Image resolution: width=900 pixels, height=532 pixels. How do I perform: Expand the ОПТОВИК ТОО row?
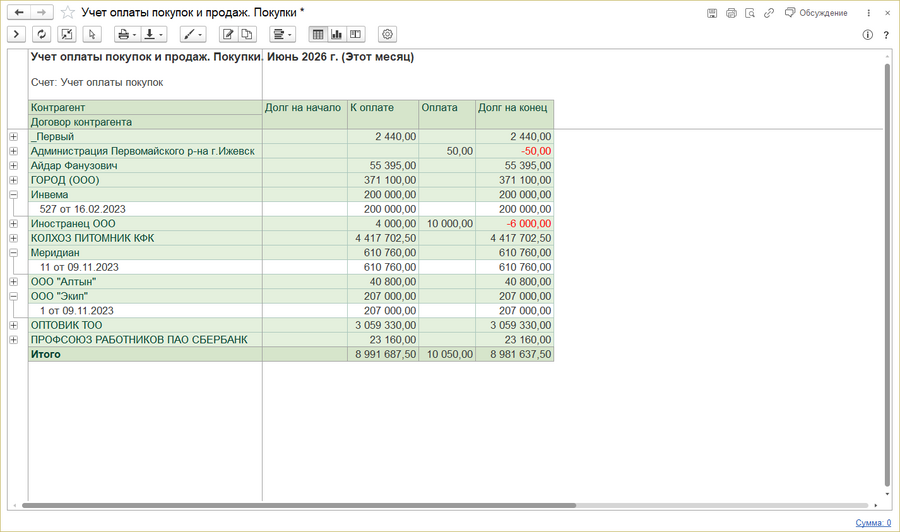point(14,325)
